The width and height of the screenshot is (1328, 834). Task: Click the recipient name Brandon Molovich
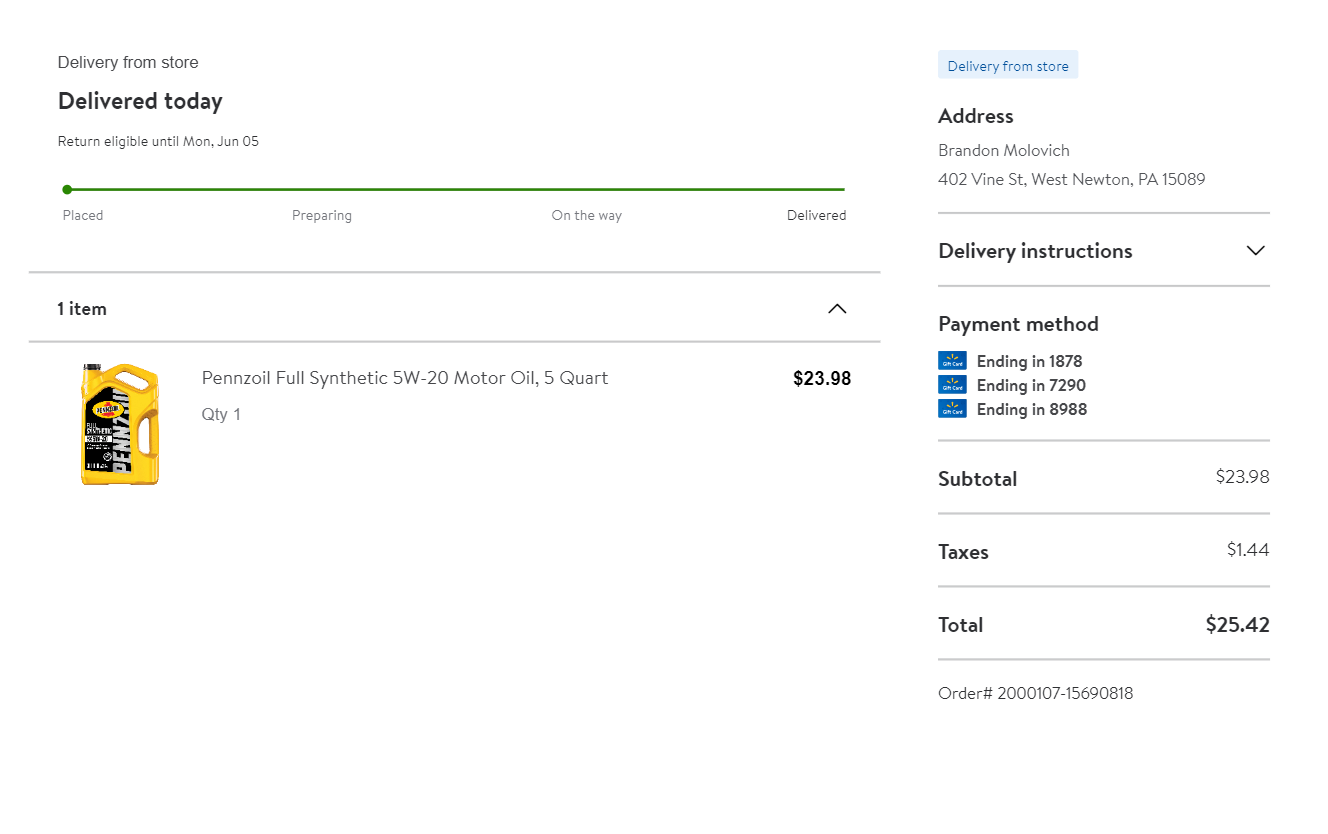[1004, 150]
